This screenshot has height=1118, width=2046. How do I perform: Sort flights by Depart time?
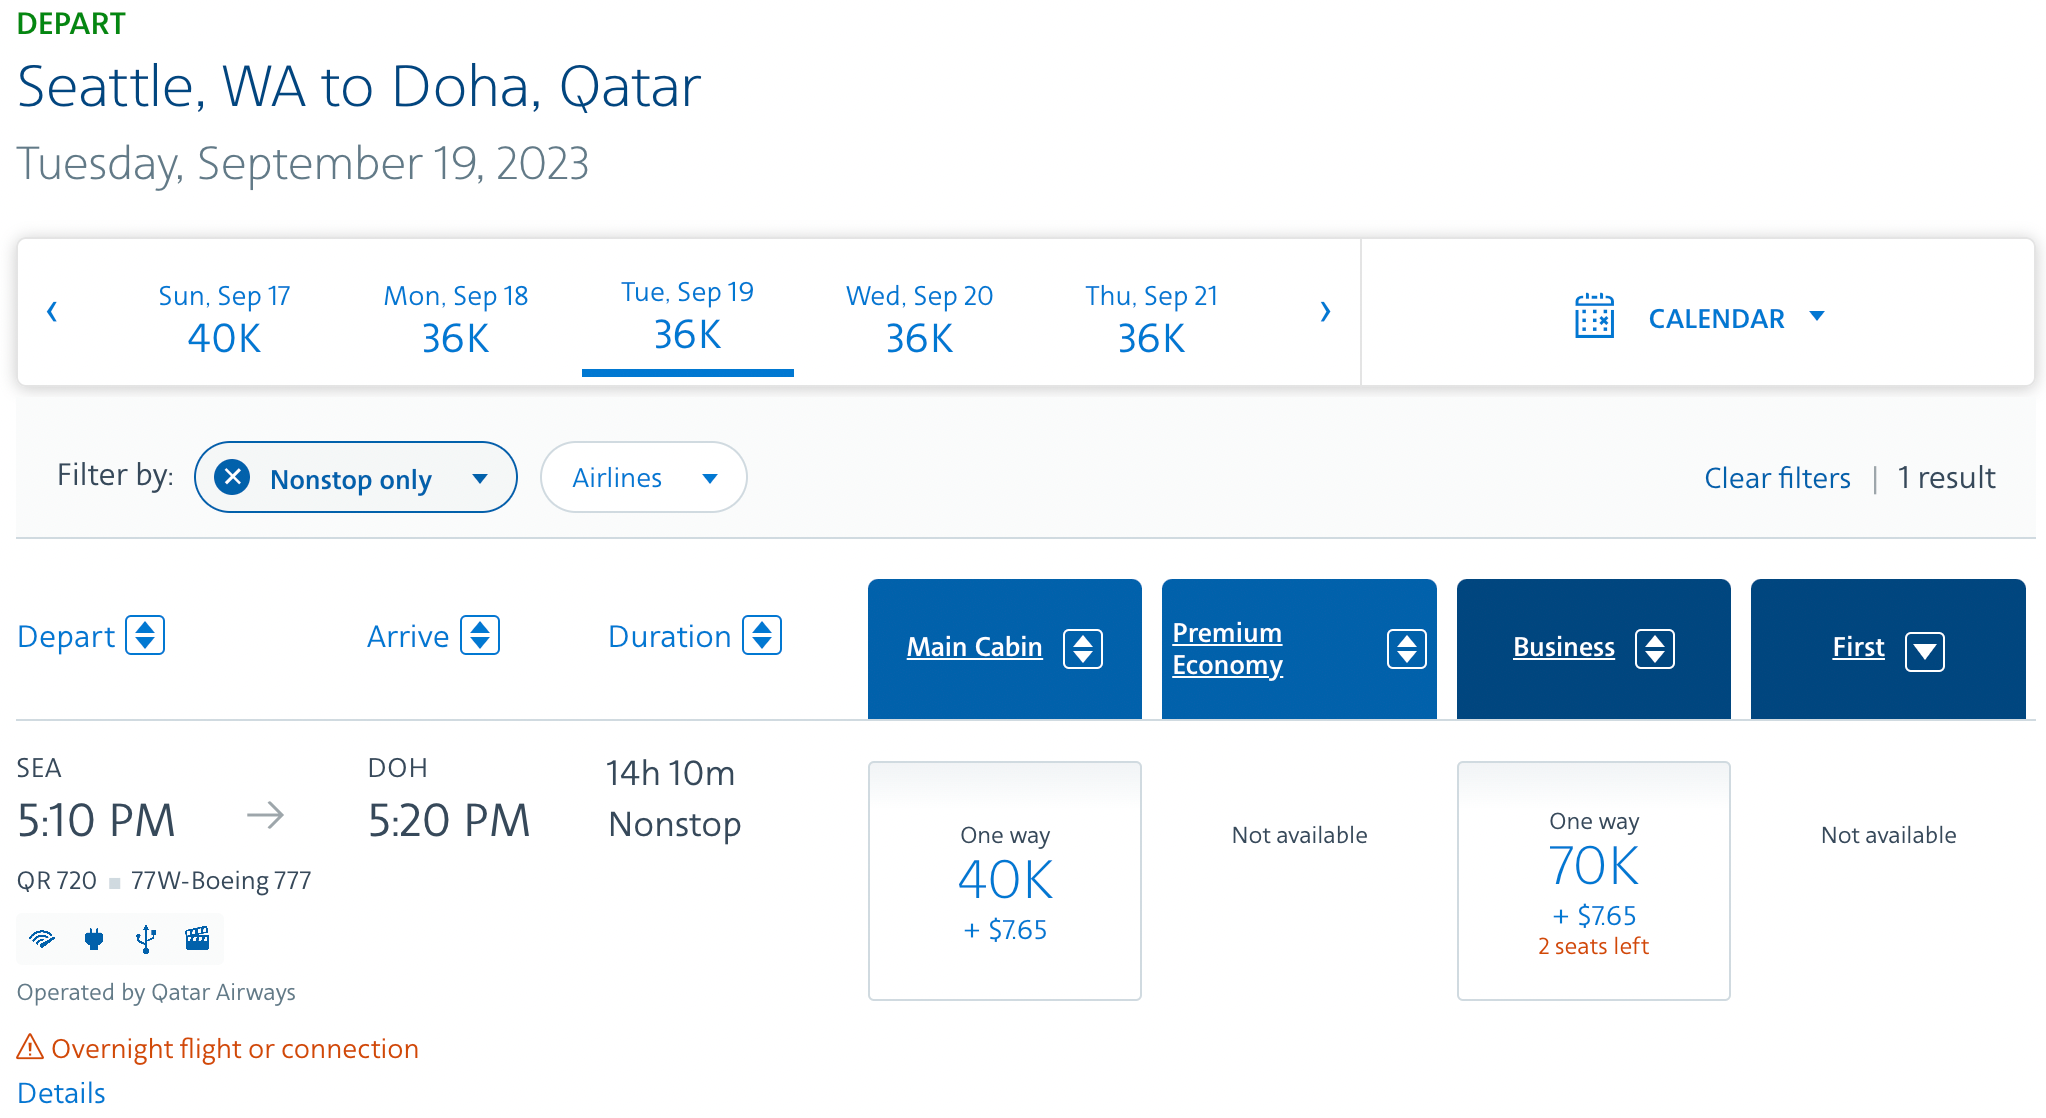click(146, 635)
